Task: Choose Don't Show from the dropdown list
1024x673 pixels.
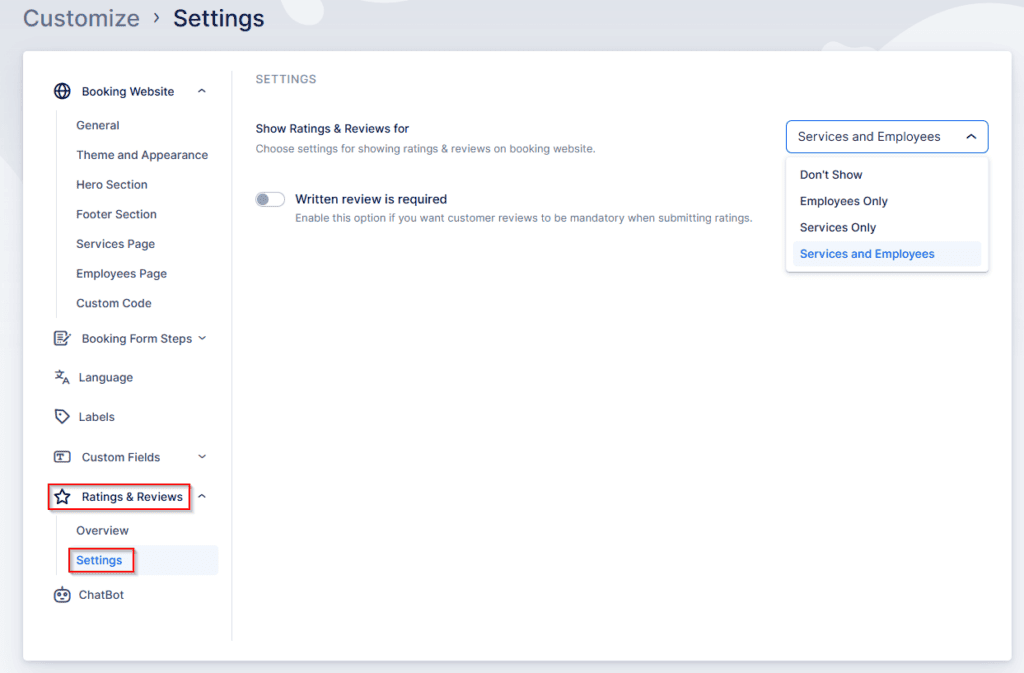Action: coord(887,175)
